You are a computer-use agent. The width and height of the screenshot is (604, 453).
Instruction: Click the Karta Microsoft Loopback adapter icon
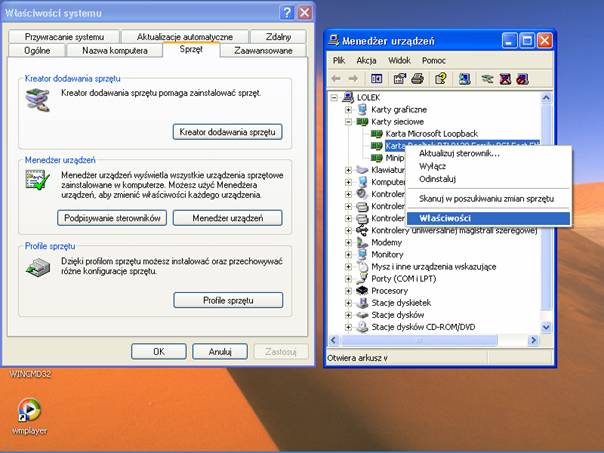coord(376,134)
